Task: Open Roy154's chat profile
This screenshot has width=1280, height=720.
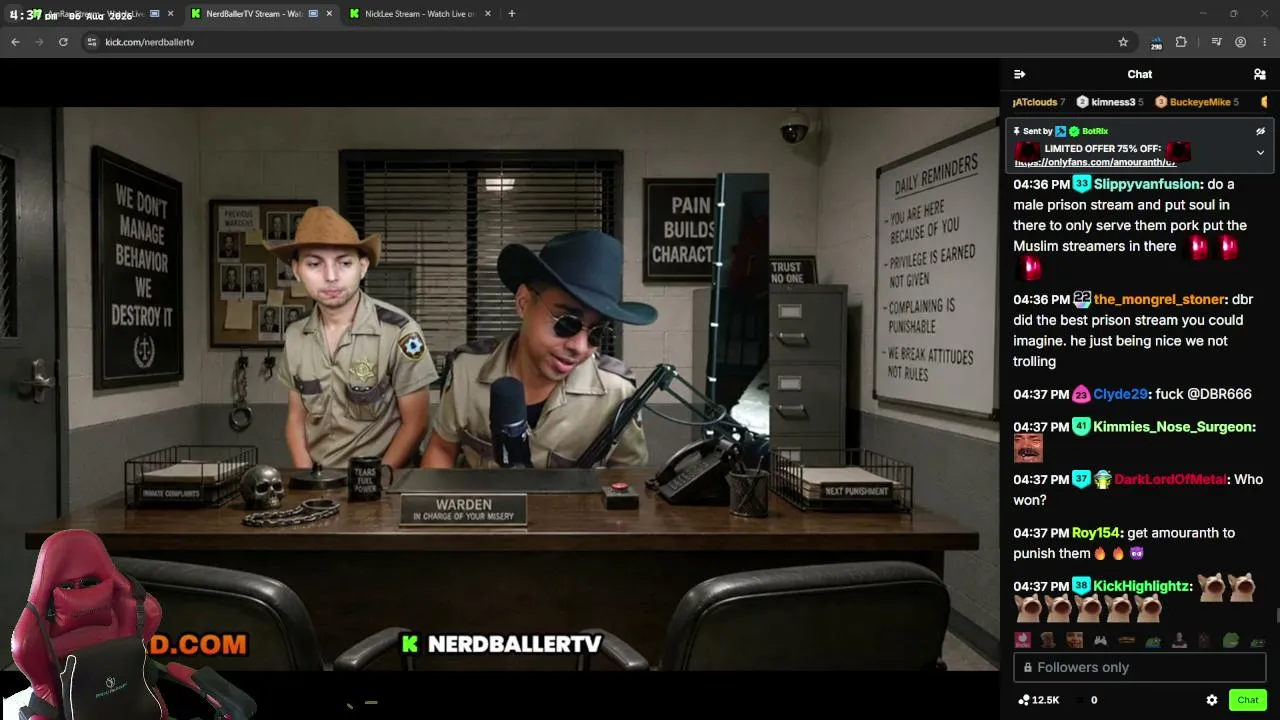Action: (1096, 533)
